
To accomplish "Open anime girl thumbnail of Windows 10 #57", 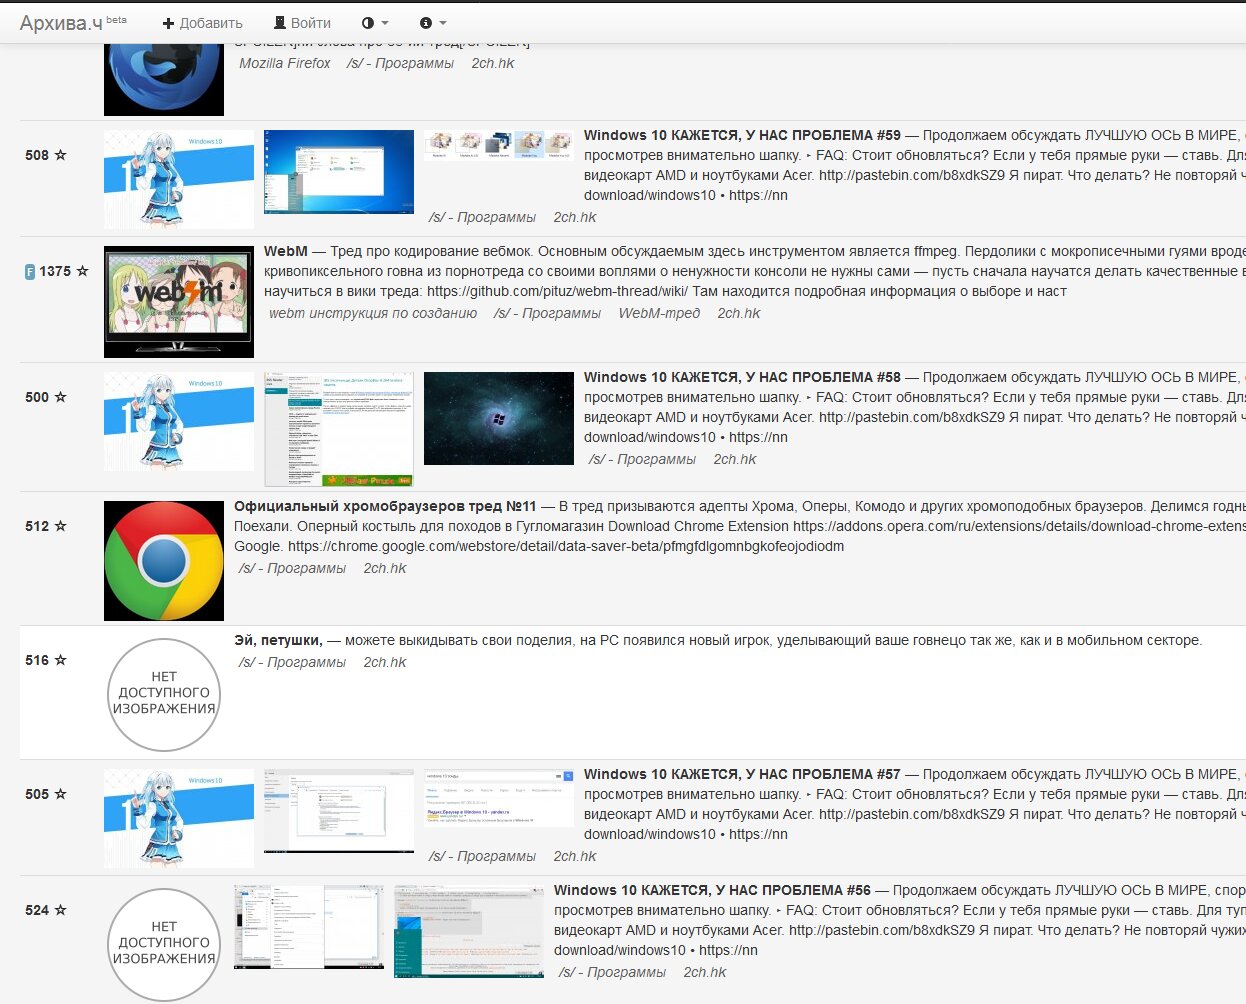I will (x=179, y=818).
